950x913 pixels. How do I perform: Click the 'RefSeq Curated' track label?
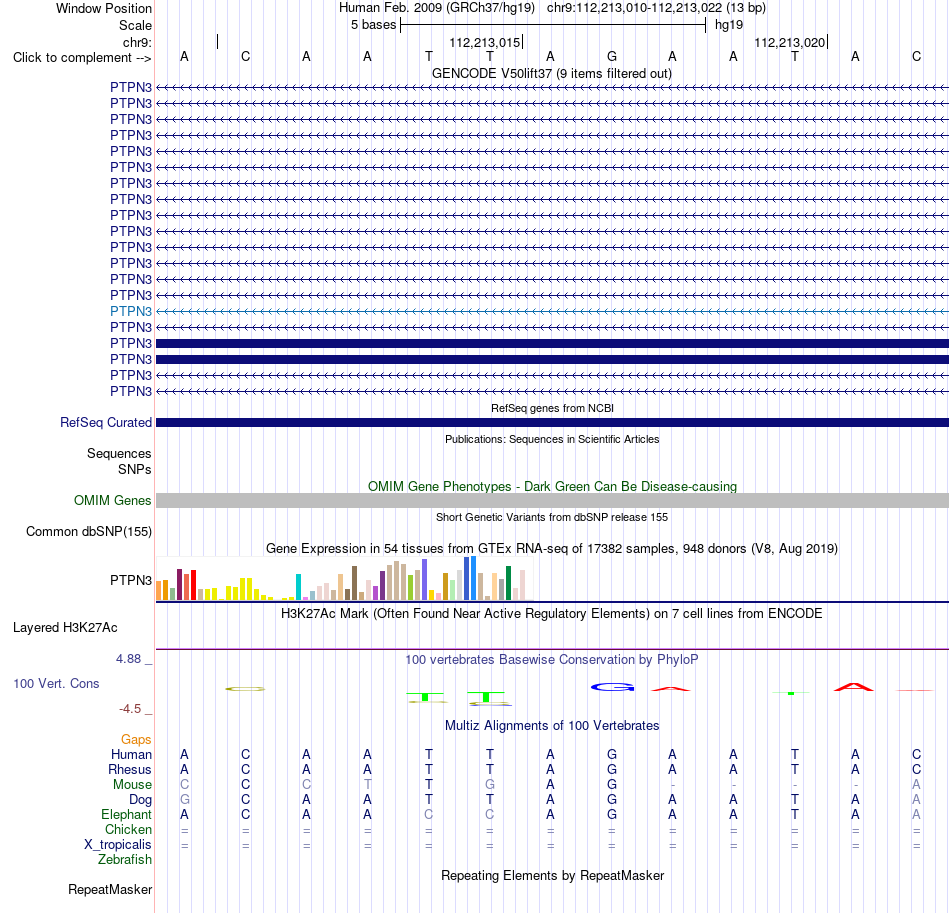pyautogui.click(x=106, y=422)
